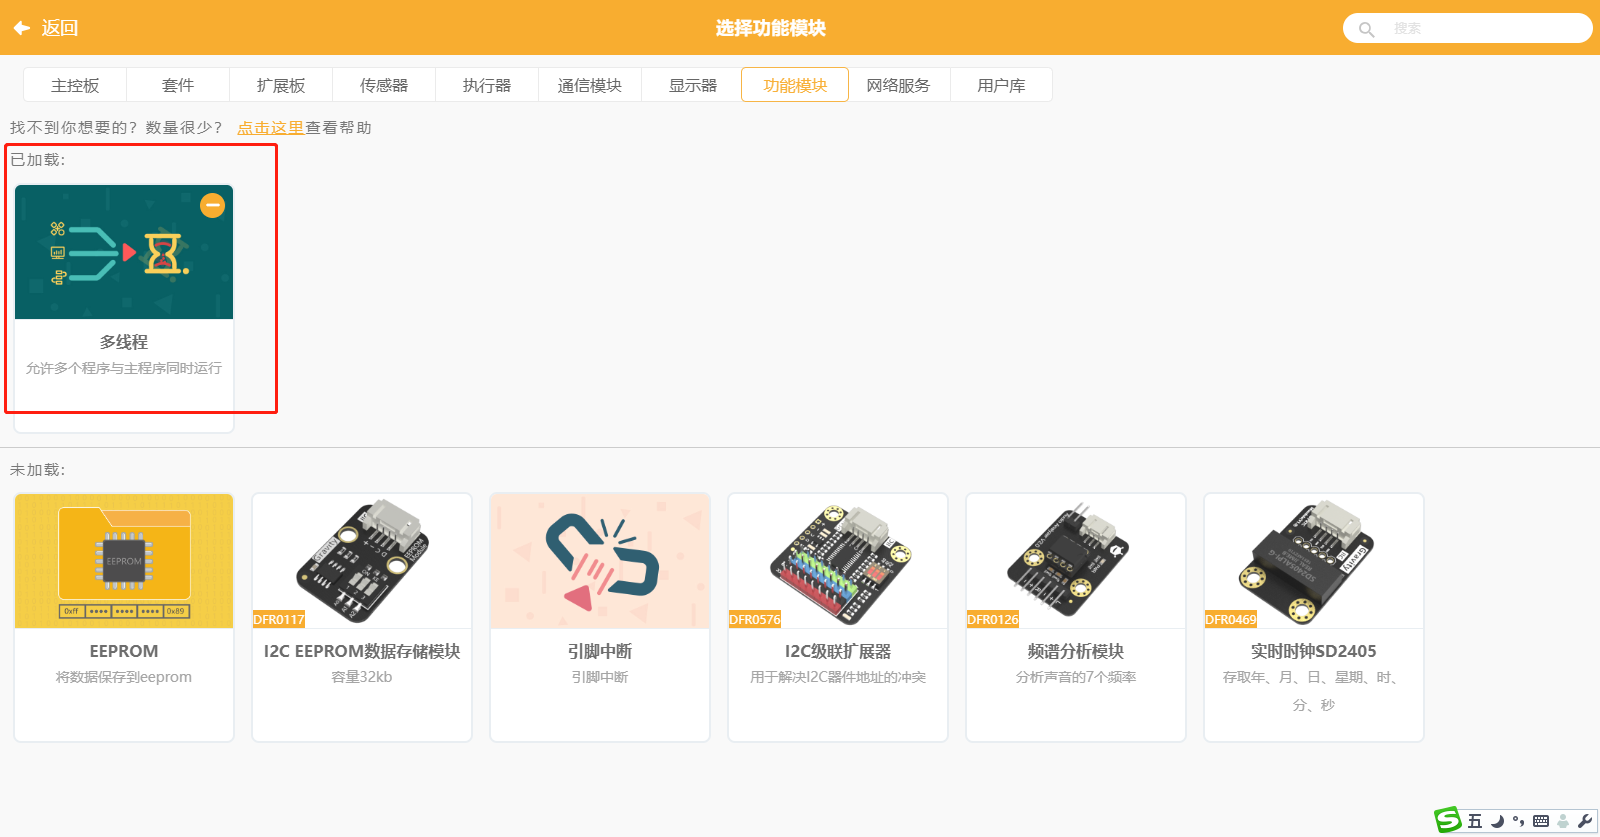Open the 点击这里 help link

click(270, 128)
